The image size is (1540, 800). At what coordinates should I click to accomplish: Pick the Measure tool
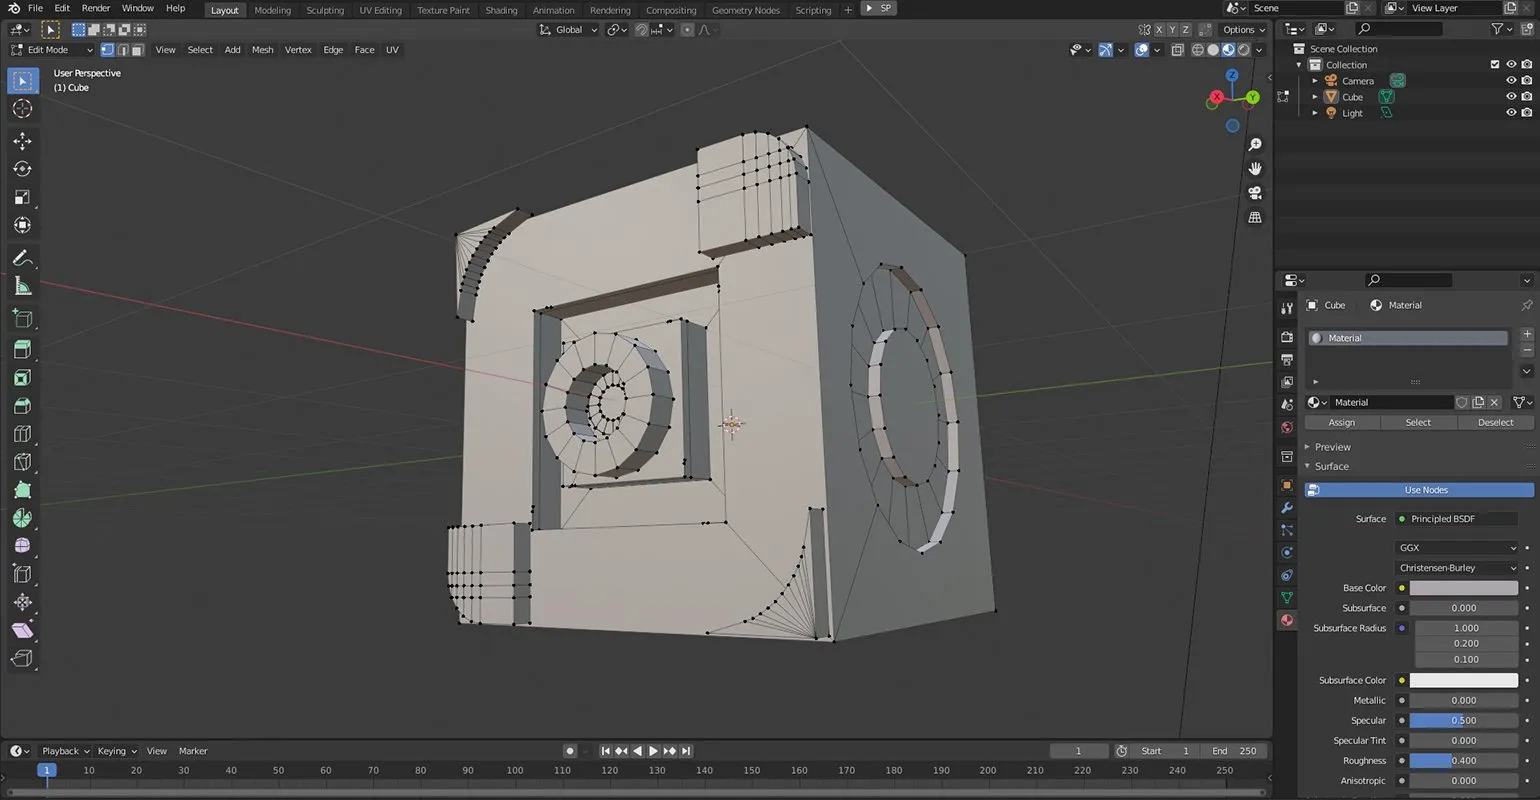click(x=22, y=287)
